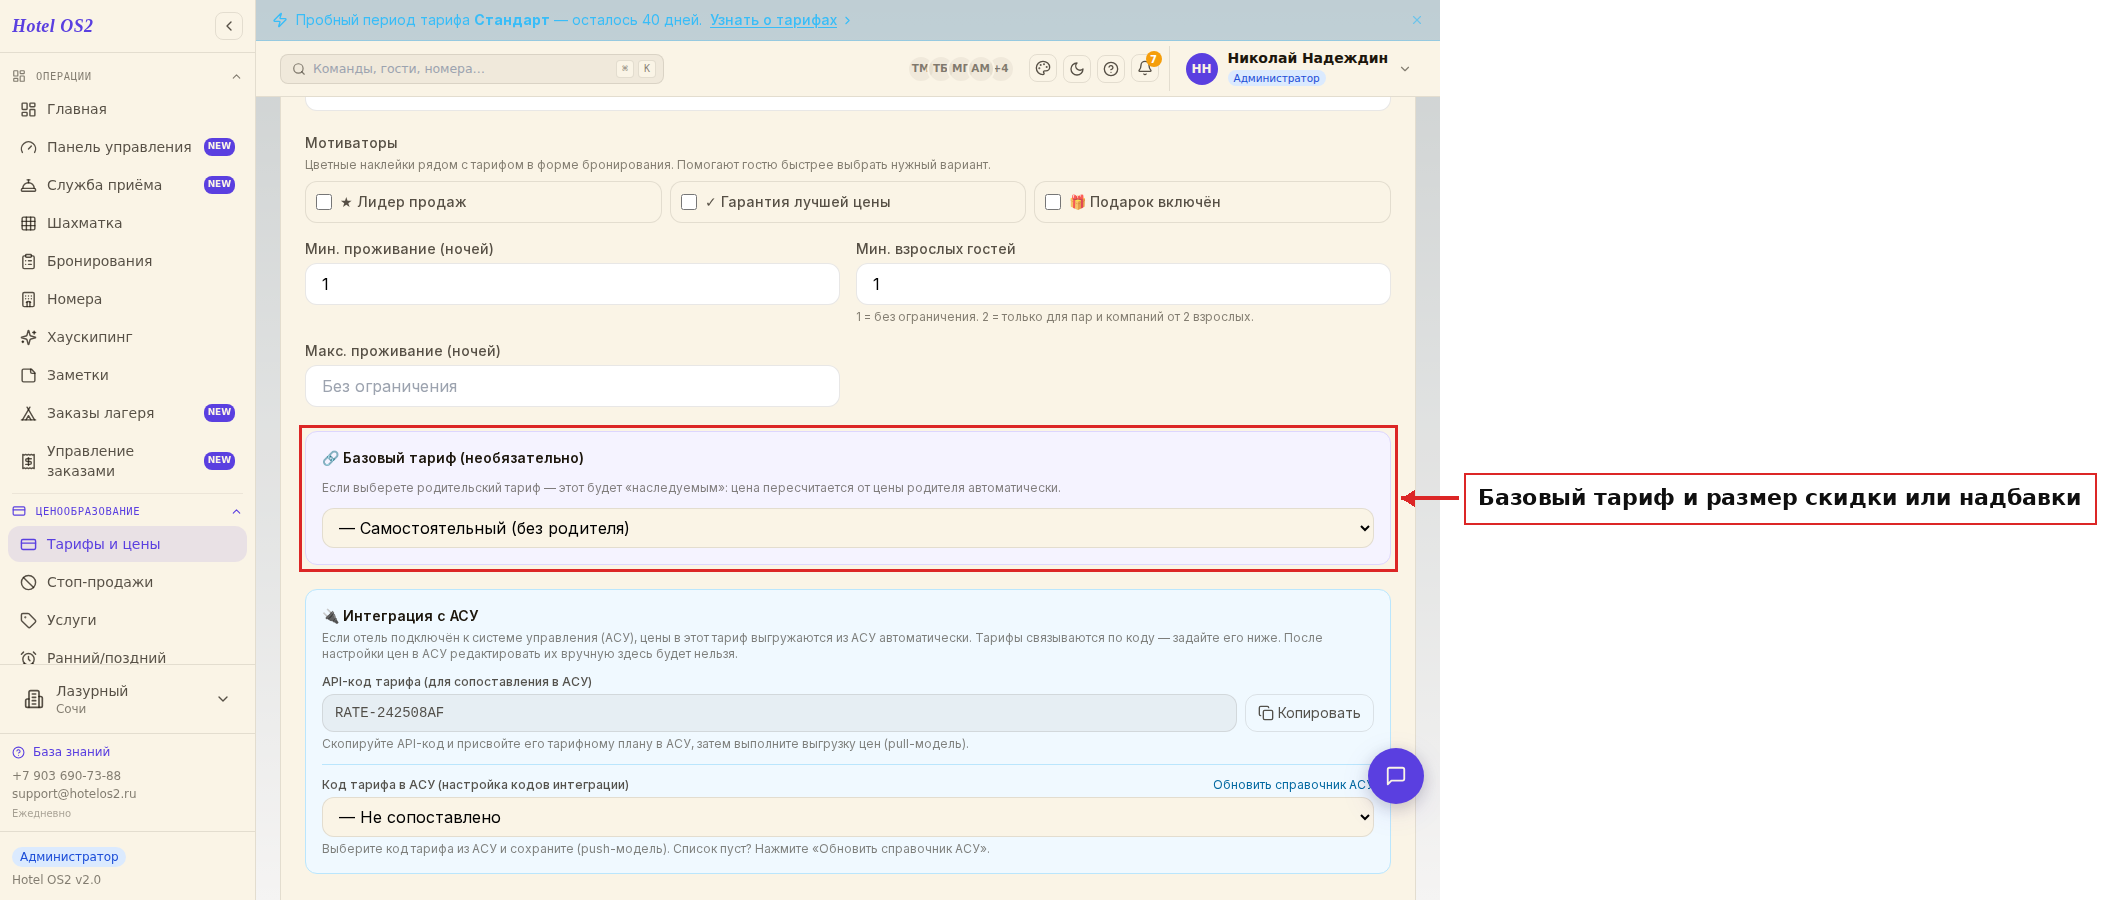
Task: Enable the Лидер продаж checkbox
Action: pos(324,202)
